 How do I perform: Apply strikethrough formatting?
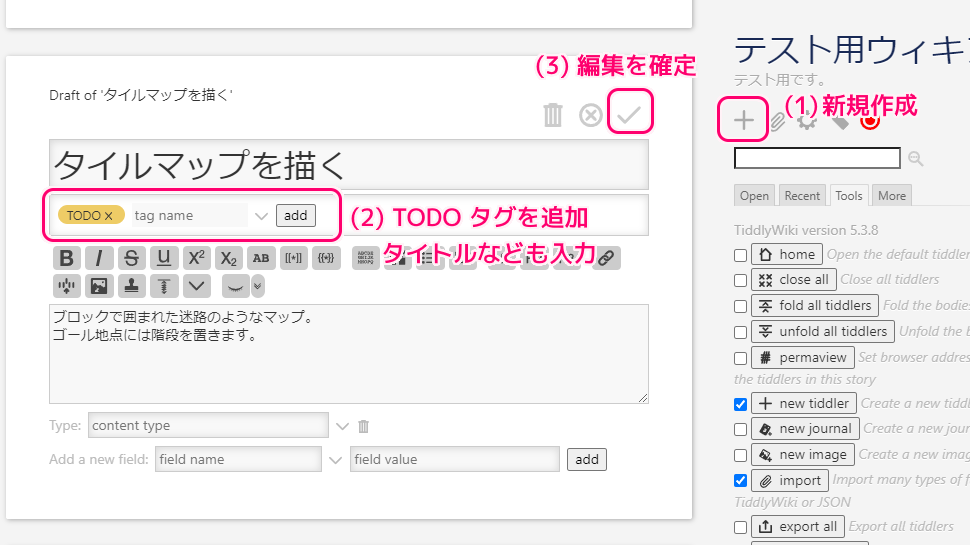pos(131,258)
